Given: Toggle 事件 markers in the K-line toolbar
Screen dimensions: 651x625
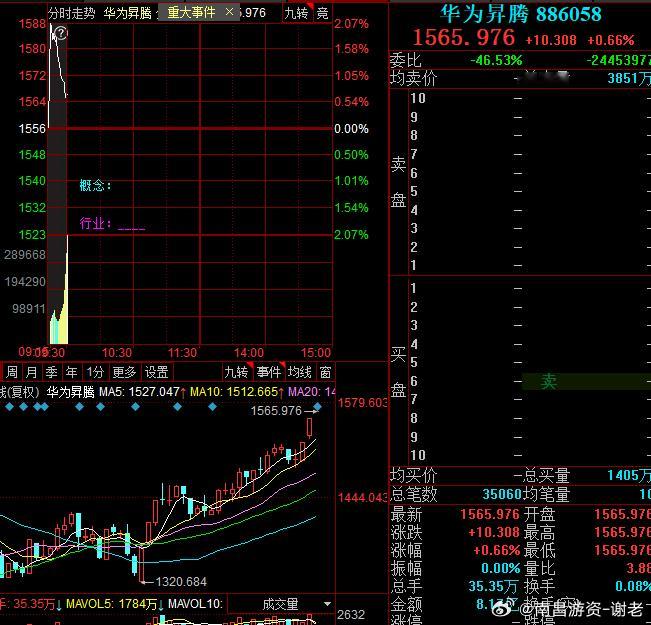Looking at the screenshot, I should tap(269, 372).
